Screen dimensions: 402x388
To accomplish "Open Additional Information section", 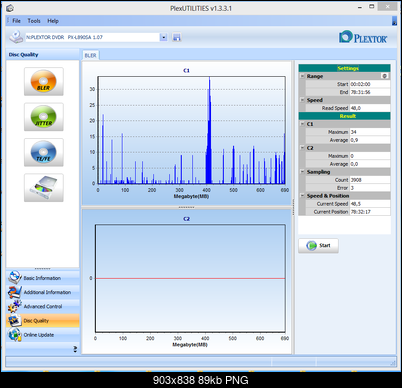I will [43, 292].
